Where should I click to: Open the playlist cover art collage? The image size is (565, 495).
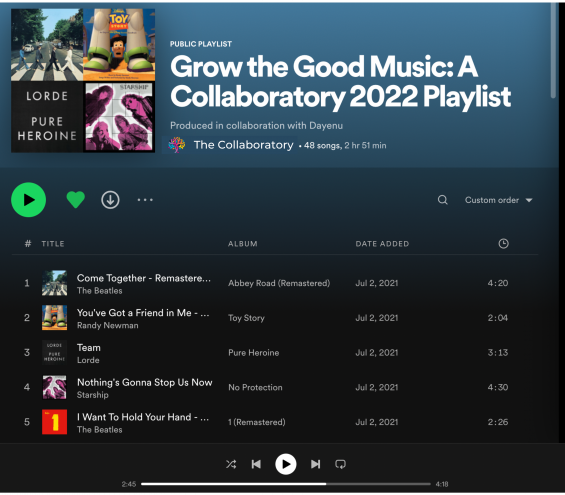[x=83, y=80]
